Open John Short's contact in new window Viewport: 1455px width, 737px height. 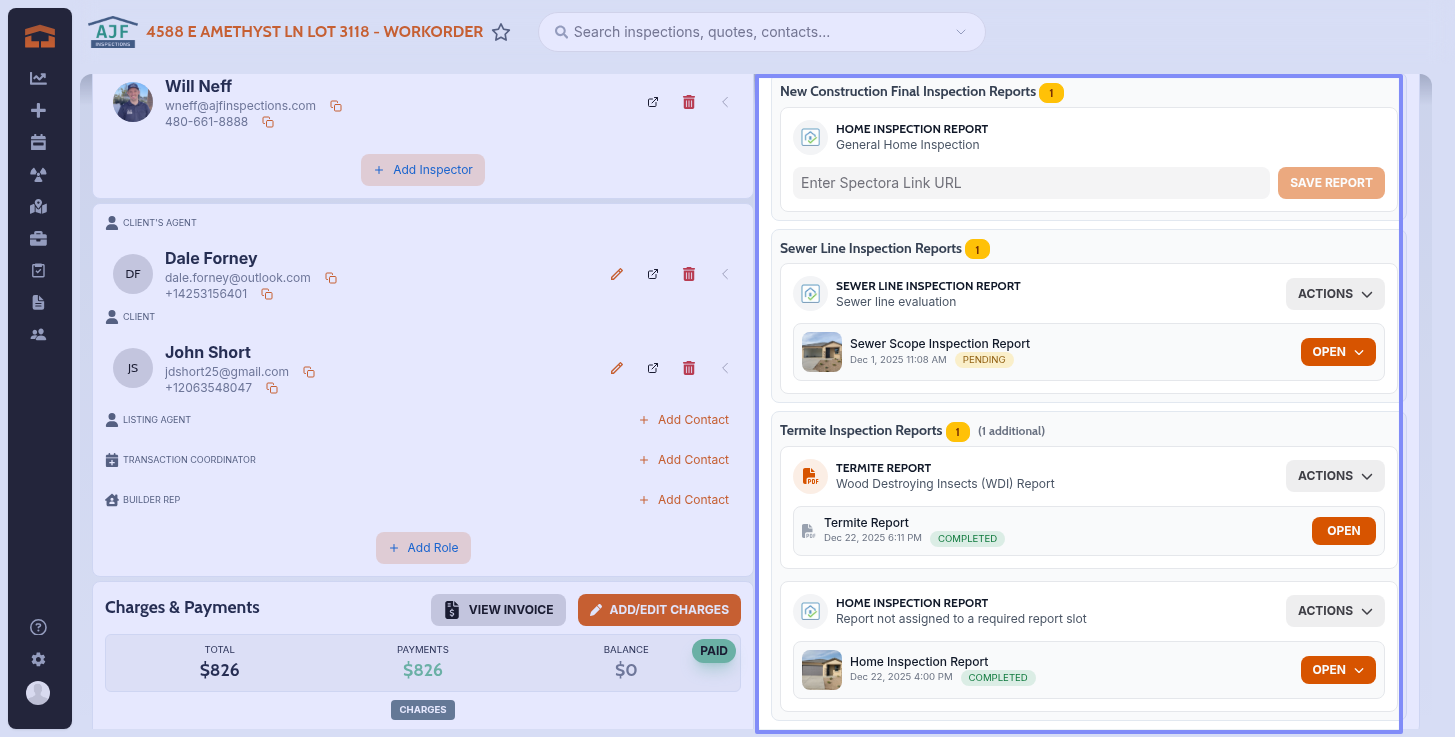(x=653, y=368)
